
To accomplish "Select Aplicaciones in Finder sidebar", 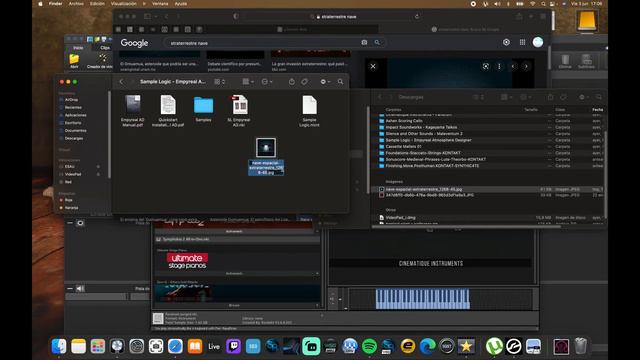I will tap(76, 115).
